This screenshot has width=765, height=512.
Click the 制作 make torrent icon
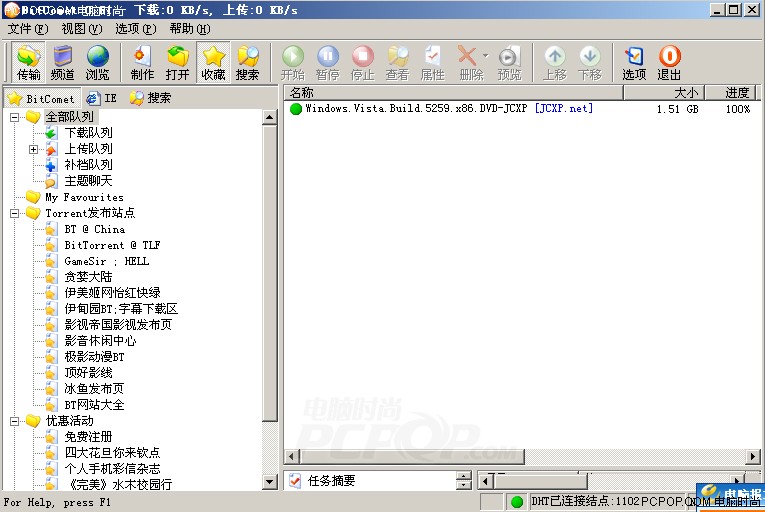(x=142, y=62)
